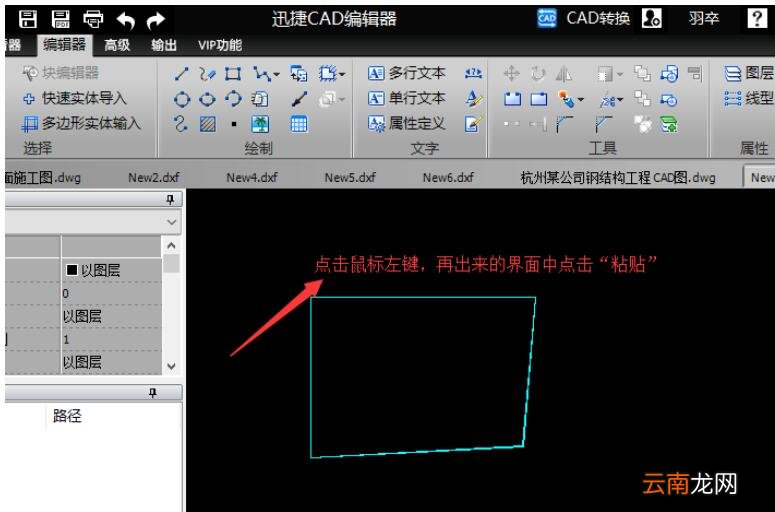
Task: Open the text style icon
Action: [x=473, y=98]
